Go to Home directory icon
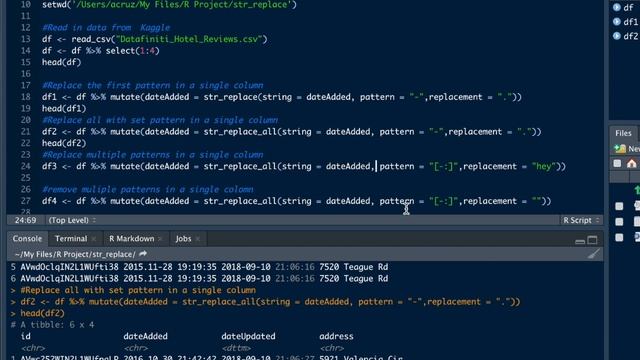The image size is (640, 360). pos(631,164)
